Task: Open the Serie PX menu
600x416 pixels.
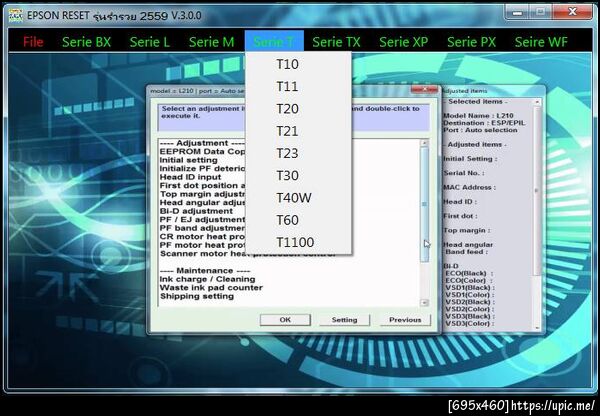Action: tap(471, 42)
